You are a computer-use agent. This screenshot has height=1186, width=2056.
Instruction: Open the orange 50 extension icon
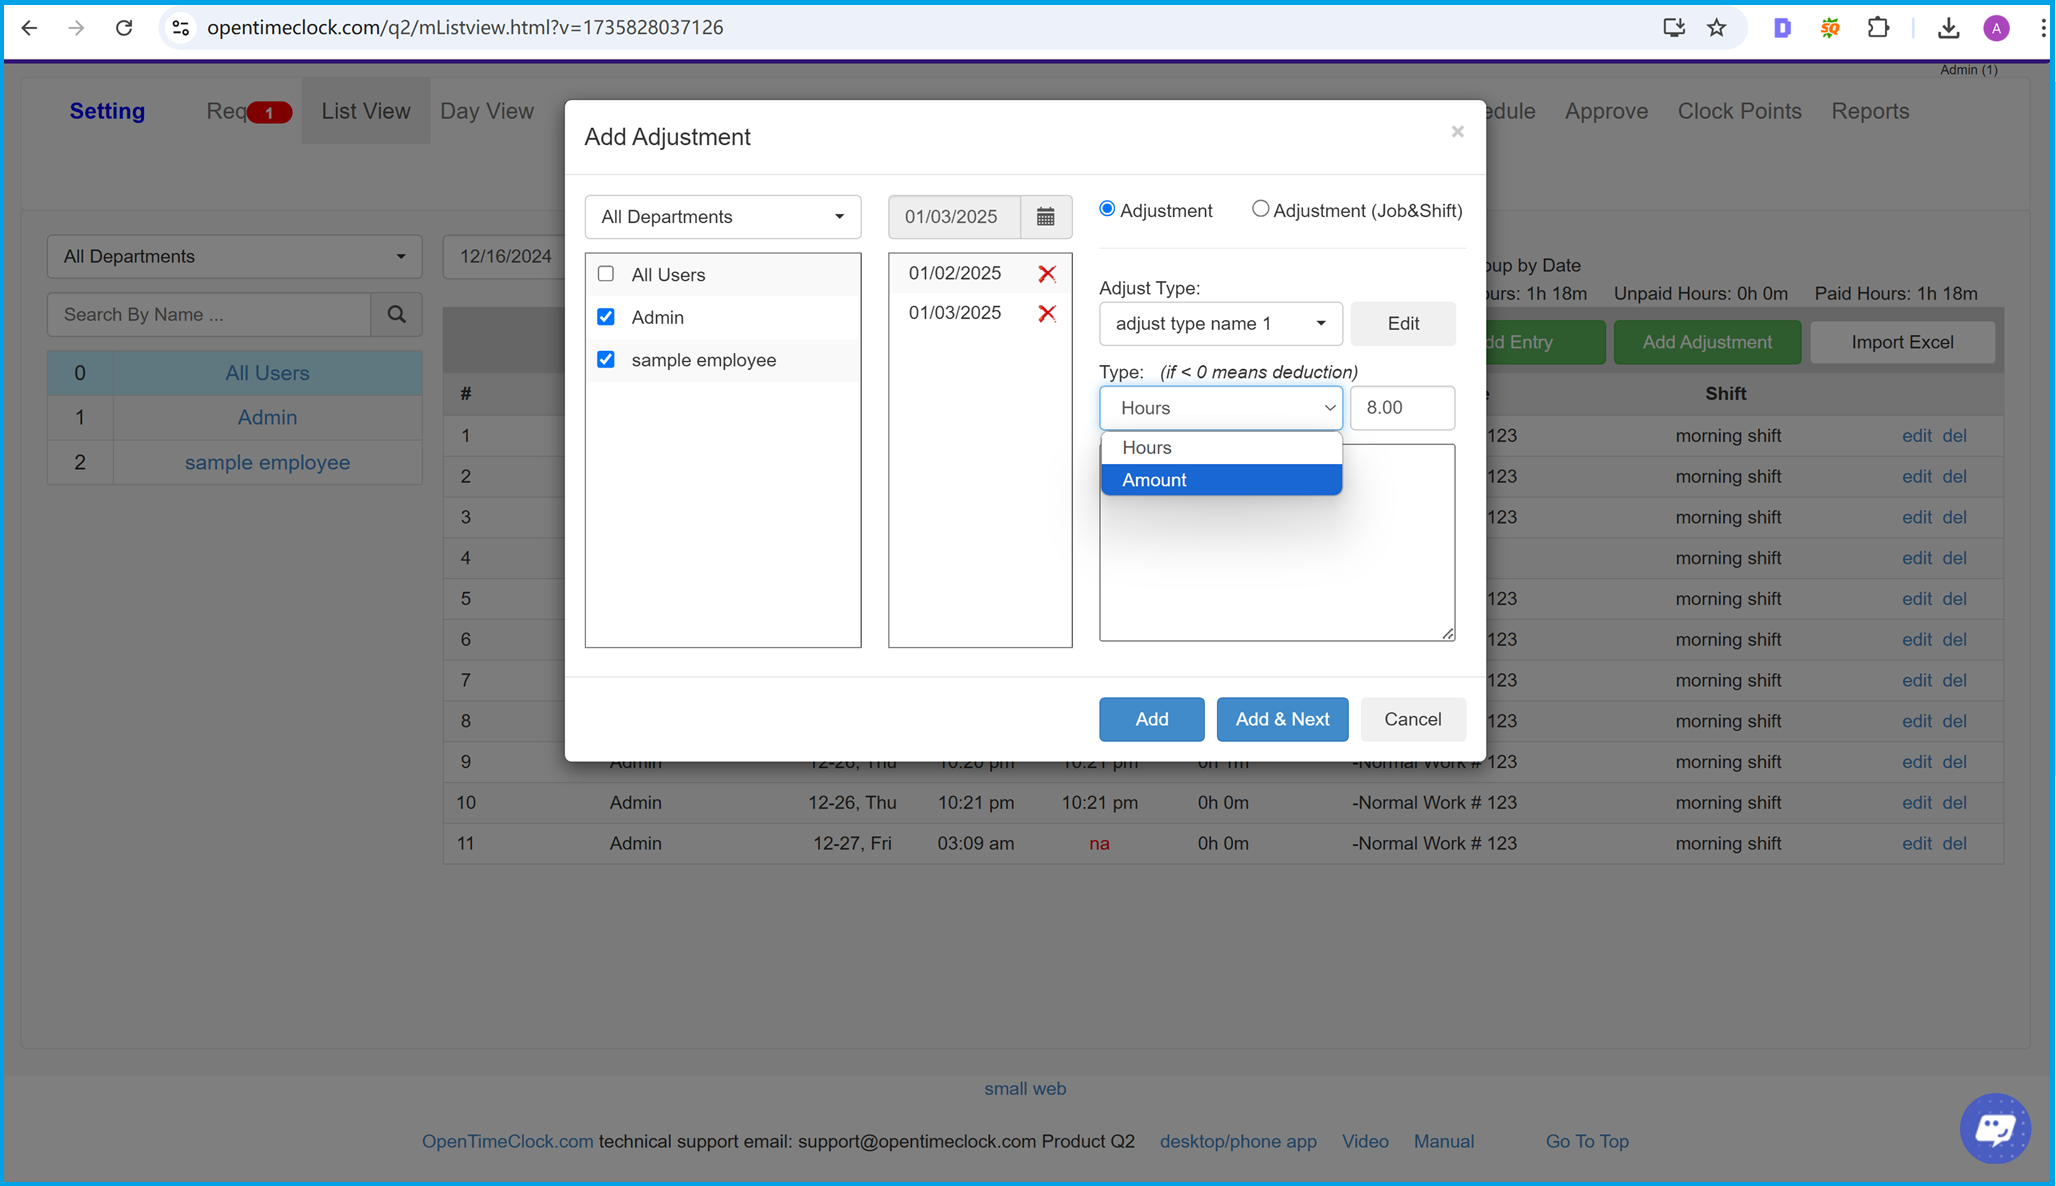pyautogui.click(x=1830, y=28)
